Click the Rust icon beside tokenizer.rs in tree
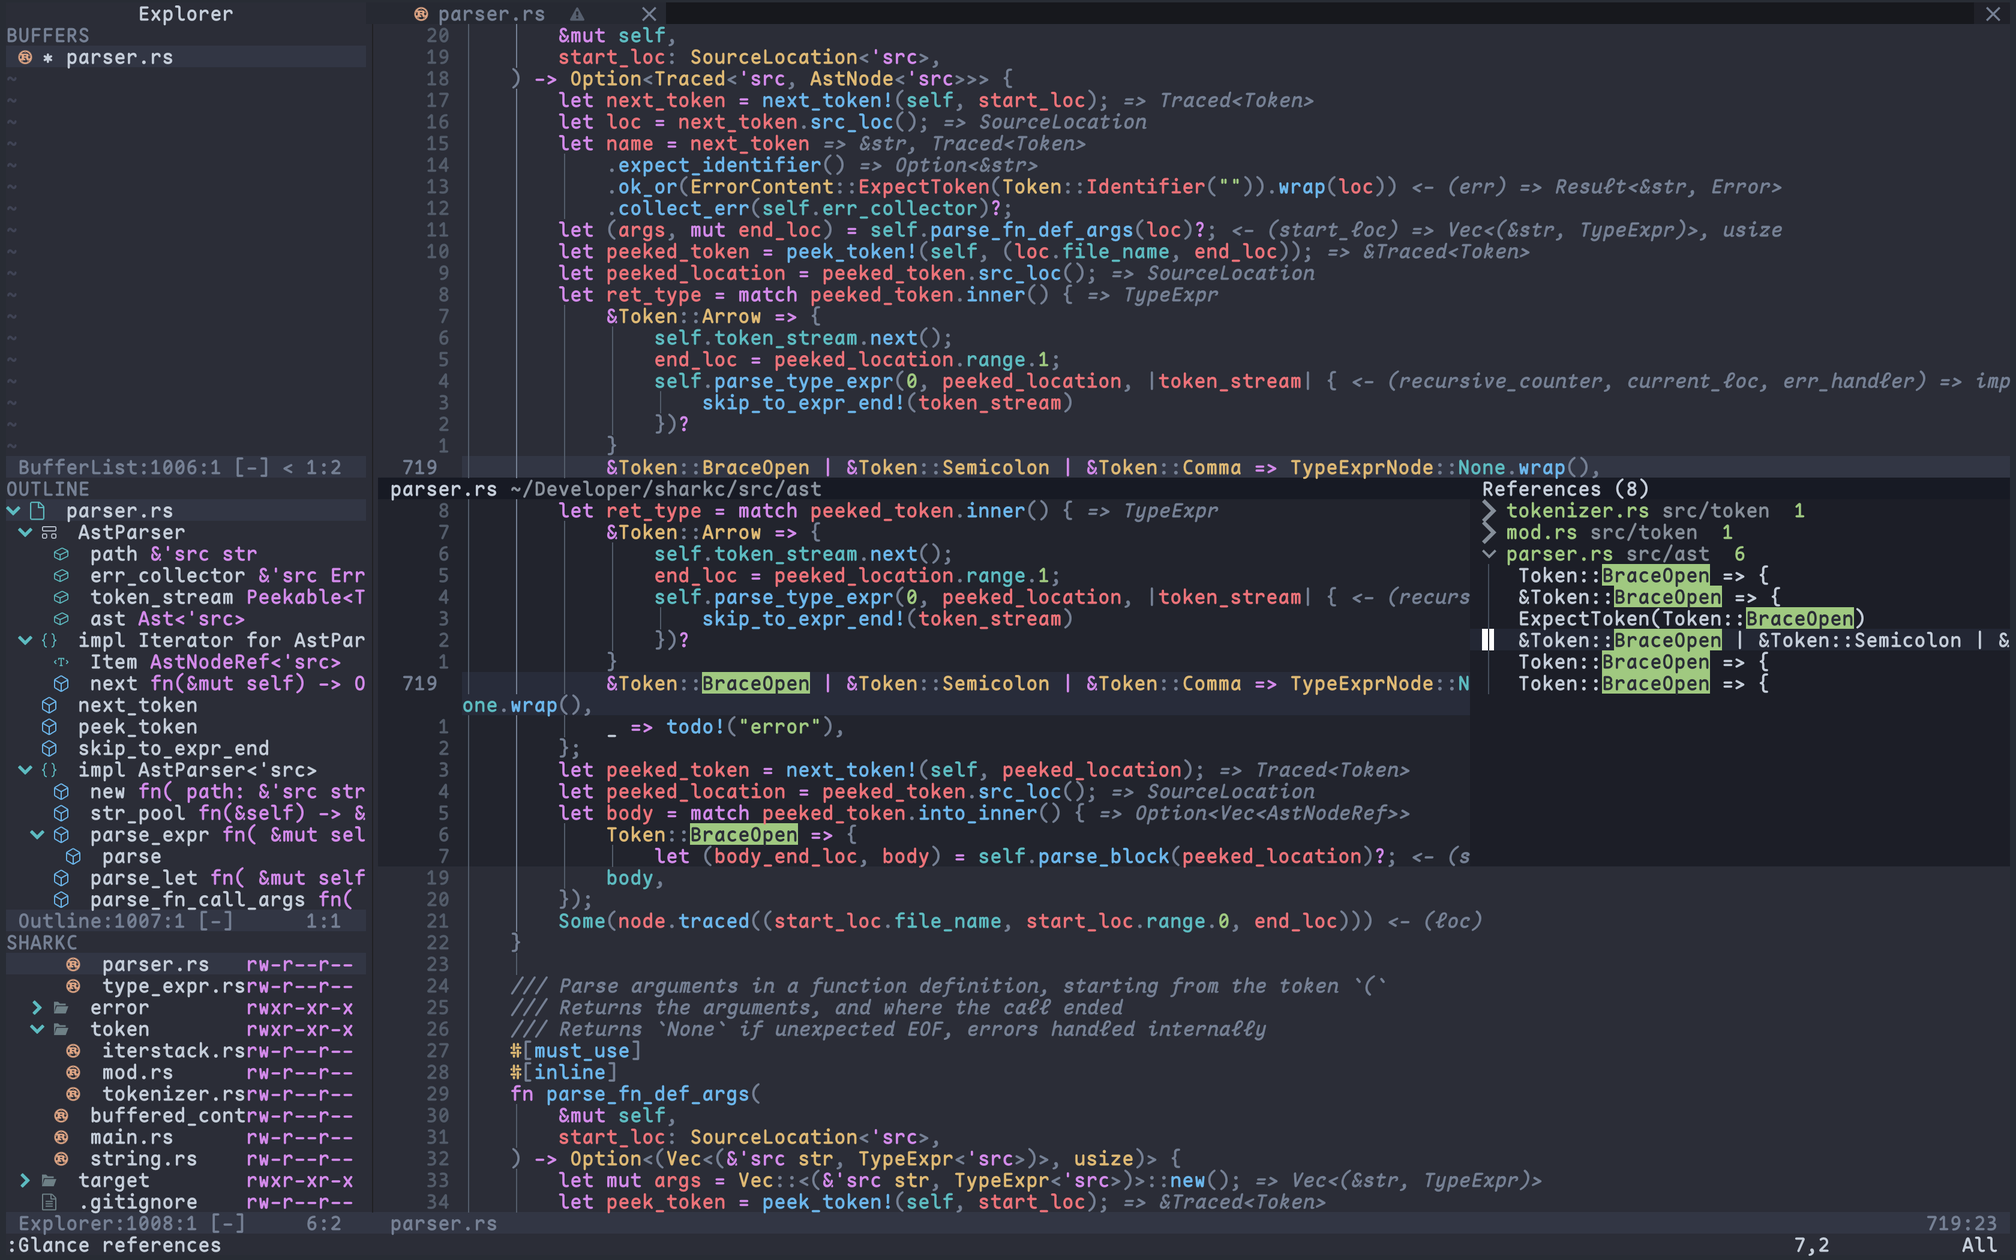 coord(73,1094)
